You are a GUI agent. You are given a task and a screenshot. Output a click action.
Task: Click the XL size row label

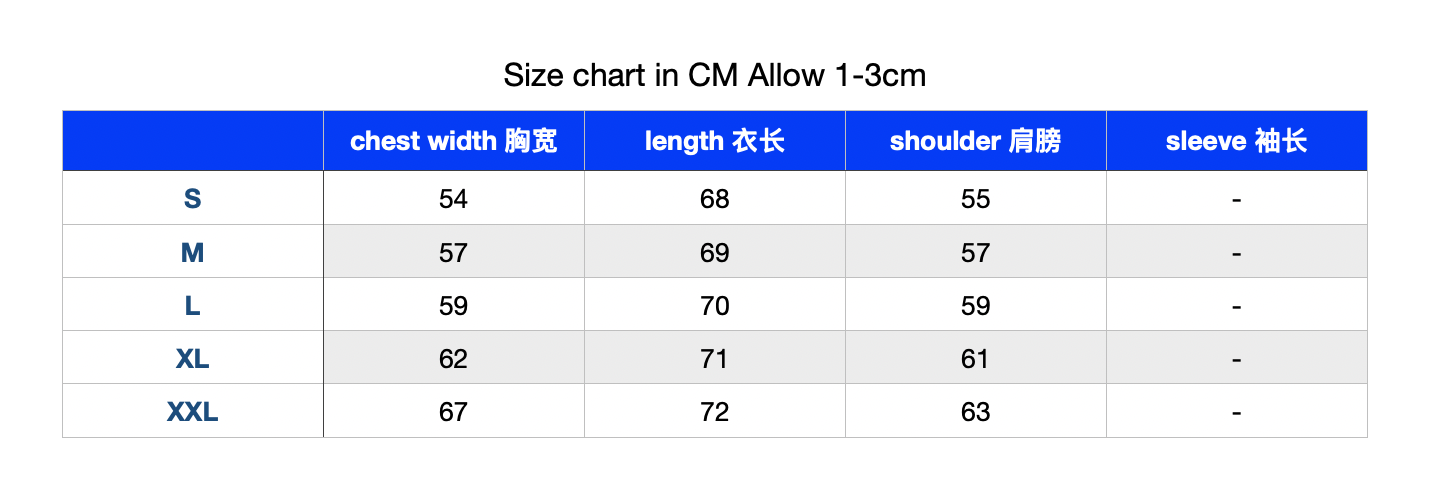[x=193, y=358]
